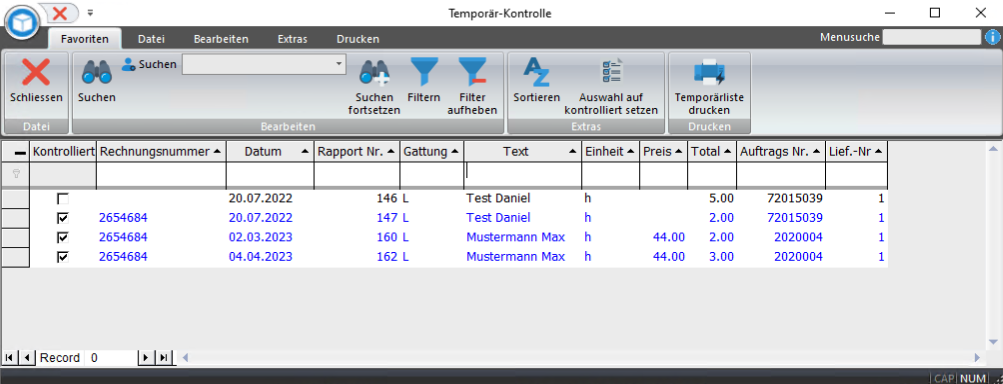Jump to first record navigation button

tap(9, 358)
